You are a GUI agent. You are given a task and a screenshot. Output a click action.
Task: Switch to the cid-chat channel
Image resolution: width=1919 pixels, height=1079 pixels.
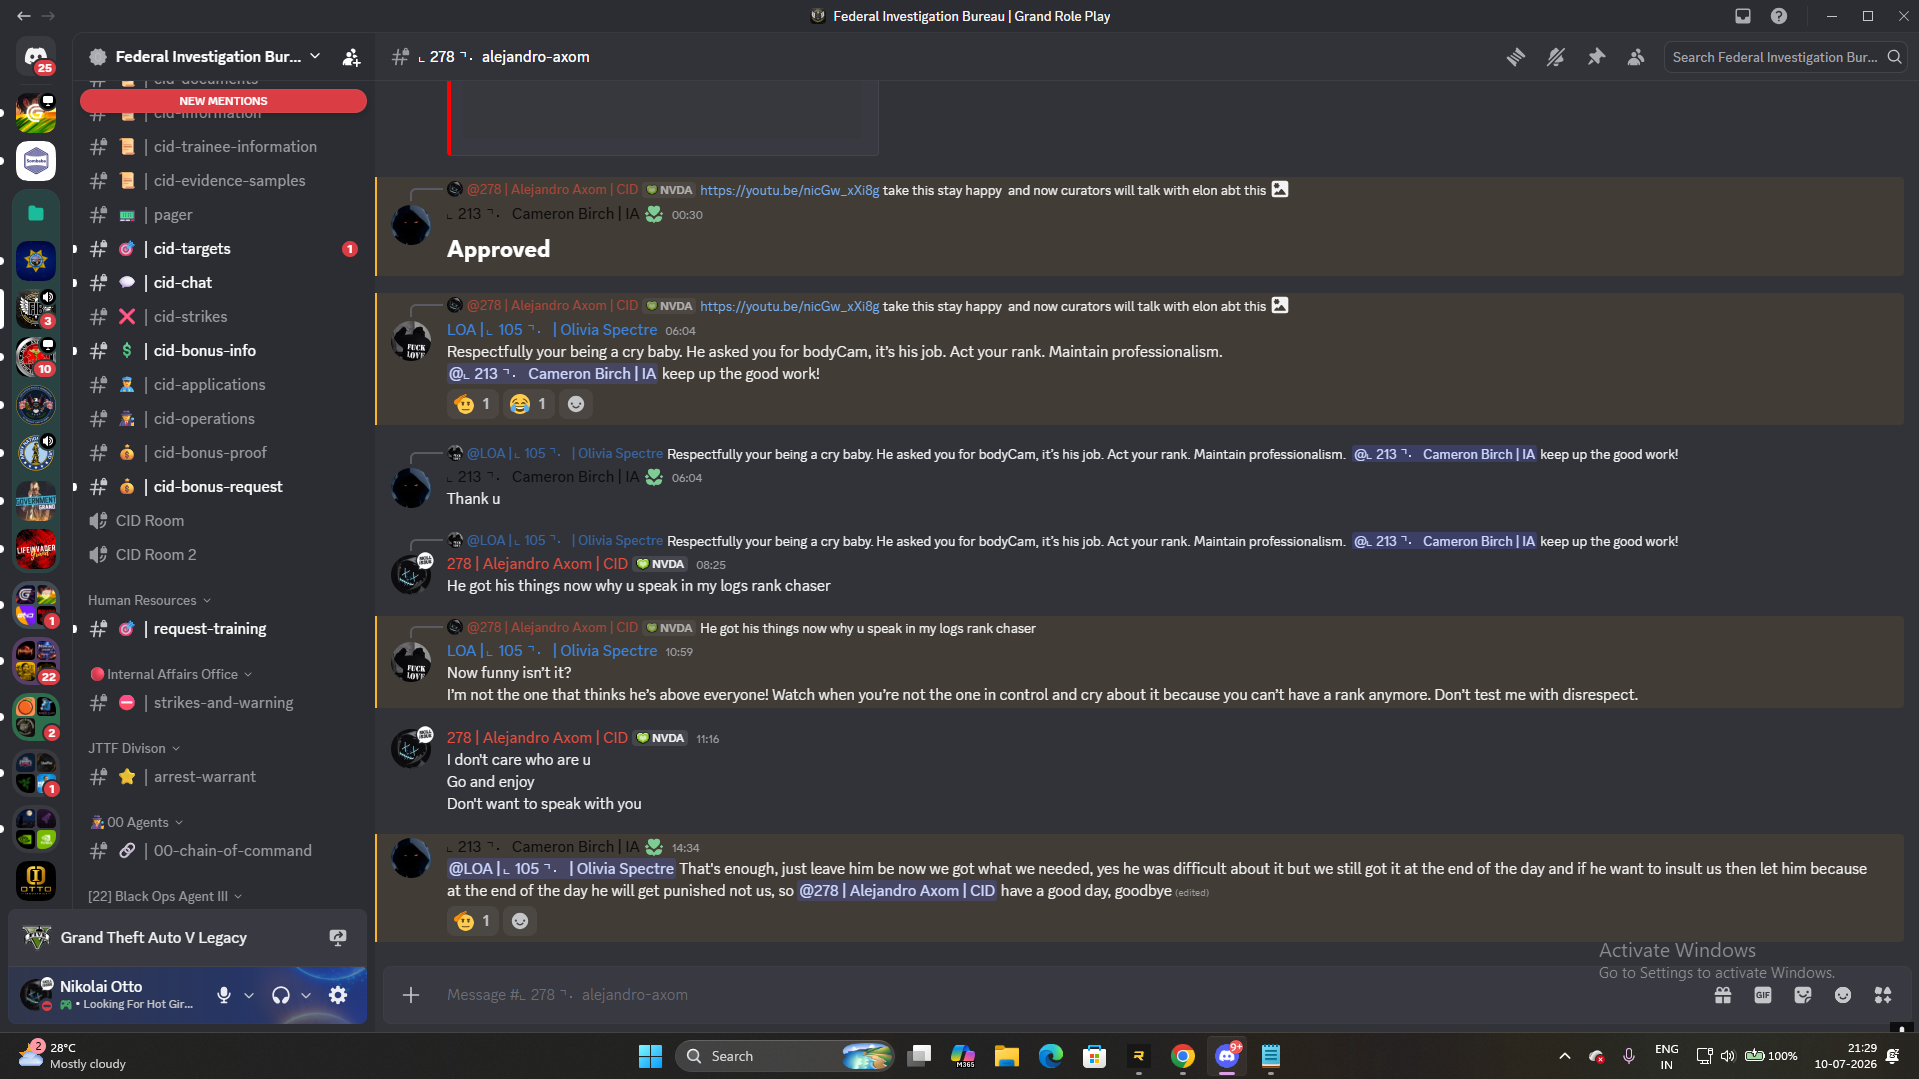[223, 283]
